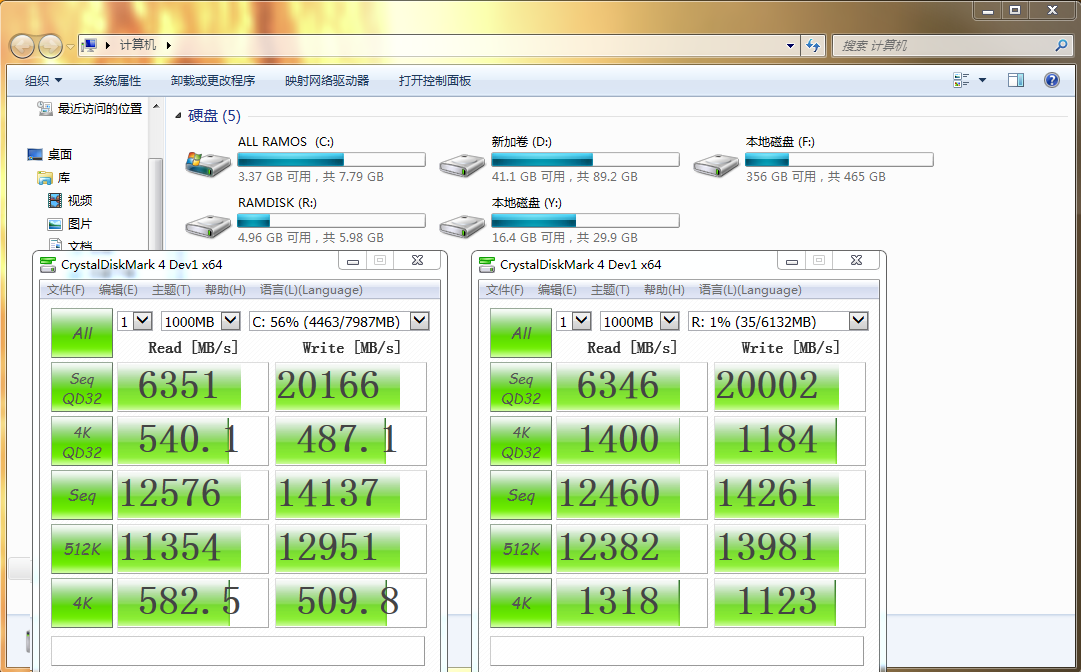Open 文件(F) menu in right CrystalDiskMark
The width and height of the screenshot is (1081, 672).
tap(505, 289)
